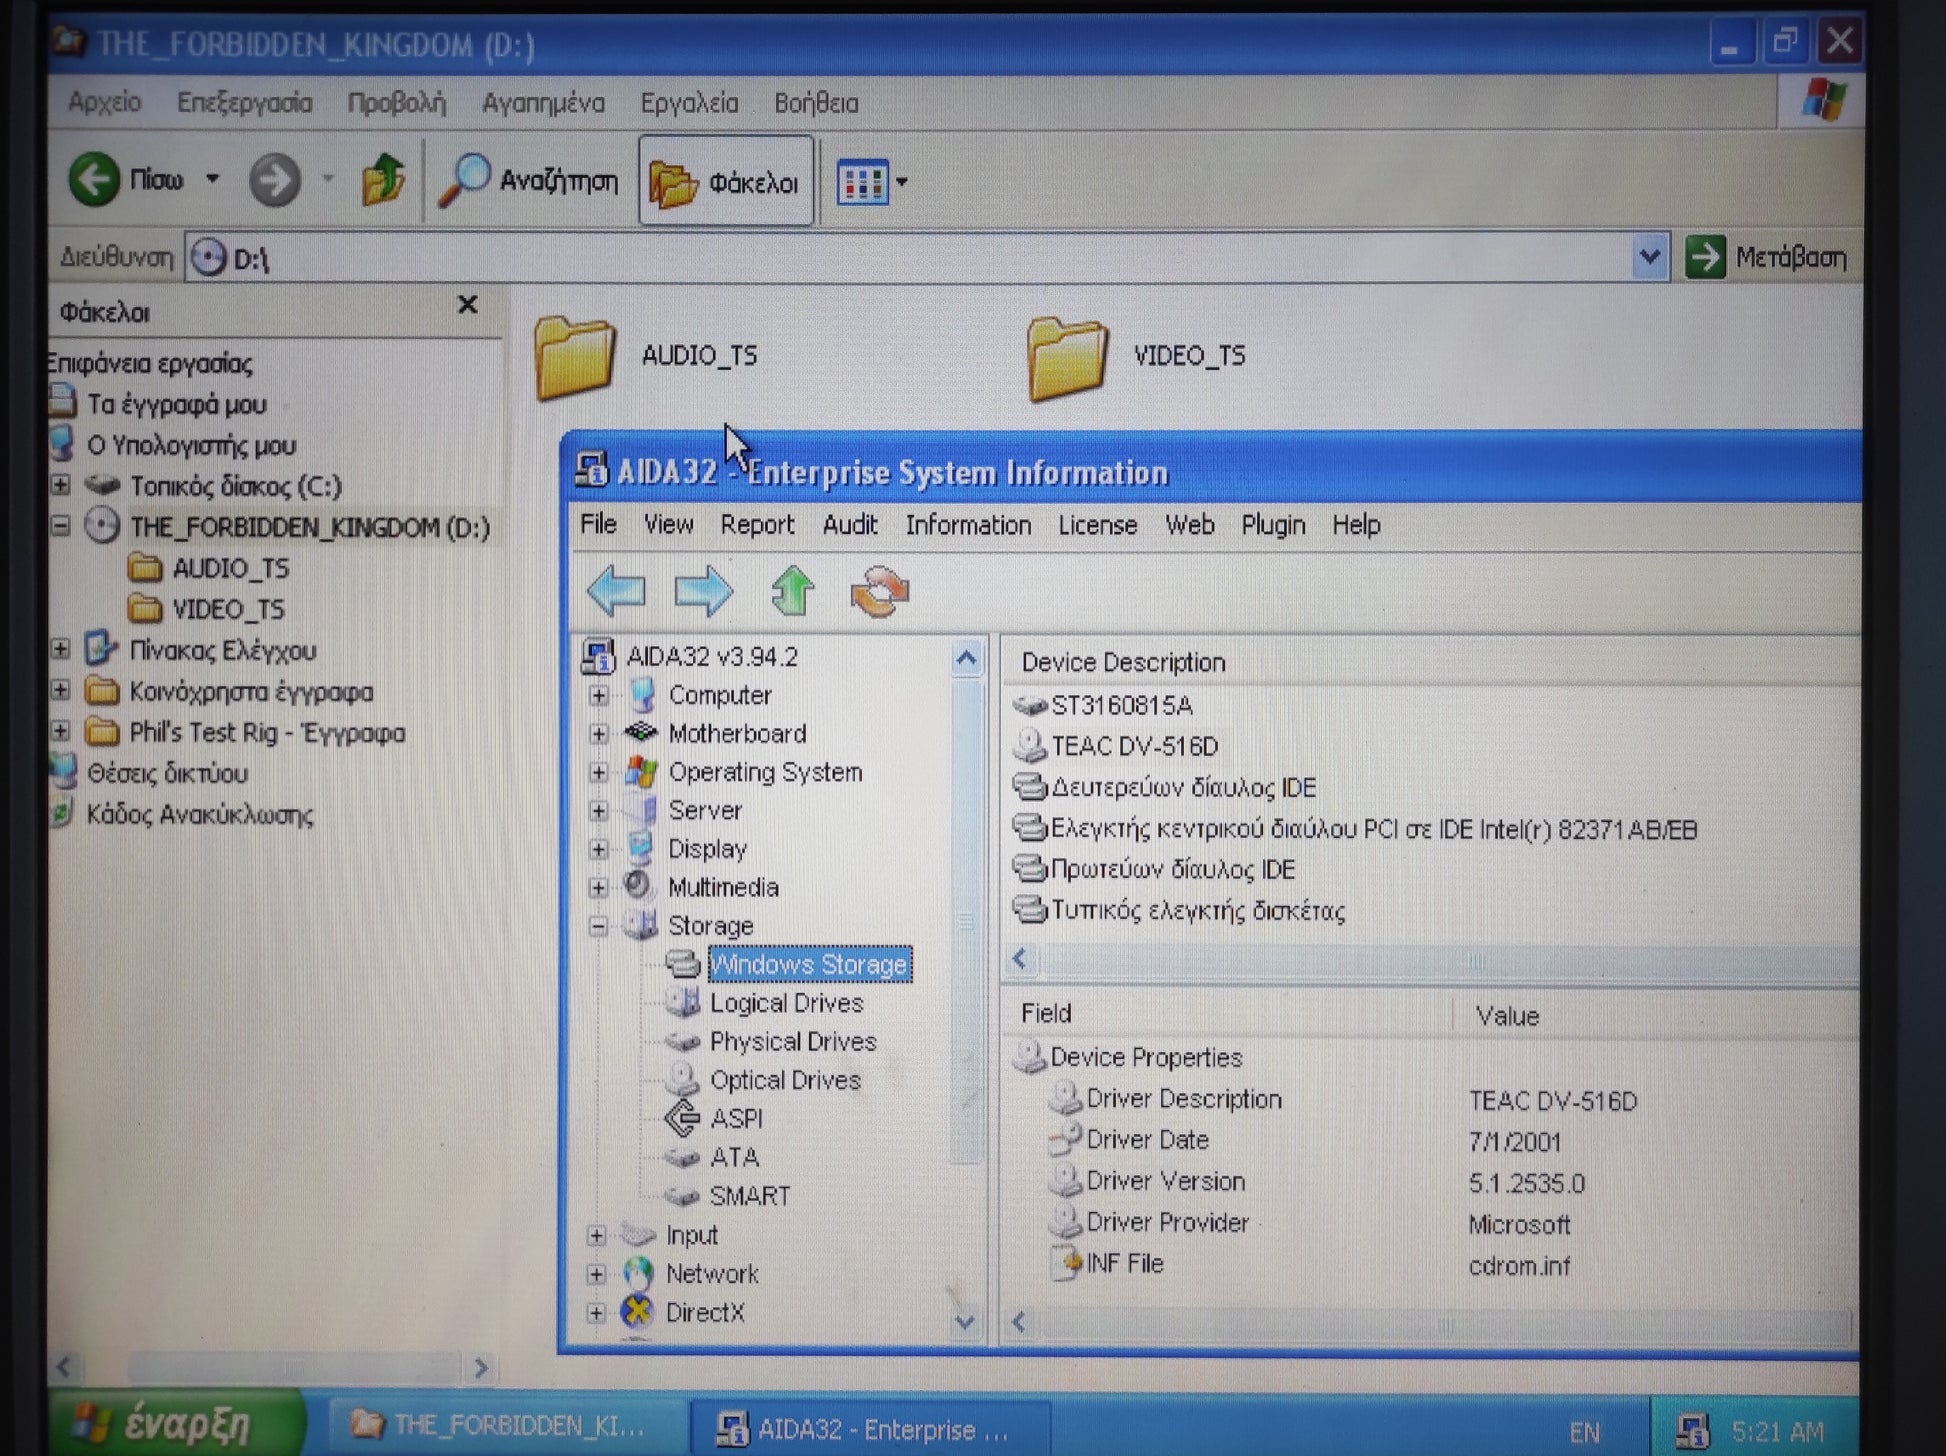
Task: Open the address bar dropdown arrow
Action: click(1649, 258)
